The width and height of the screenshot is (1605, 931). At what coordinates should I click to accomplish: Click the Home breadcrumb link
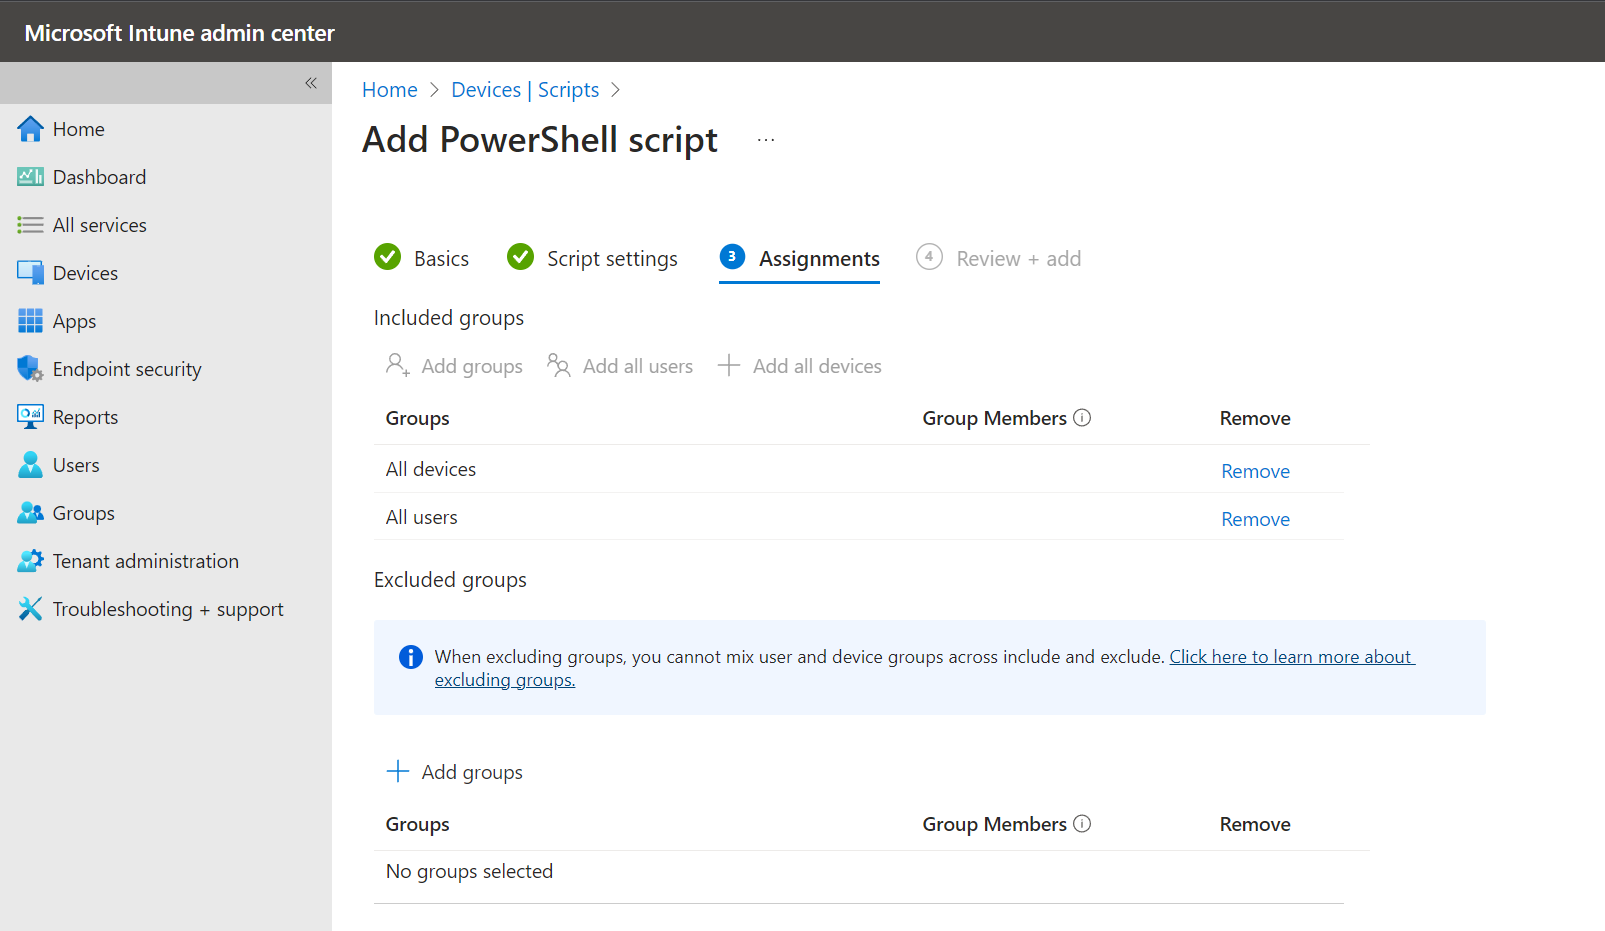coord(390,90)
